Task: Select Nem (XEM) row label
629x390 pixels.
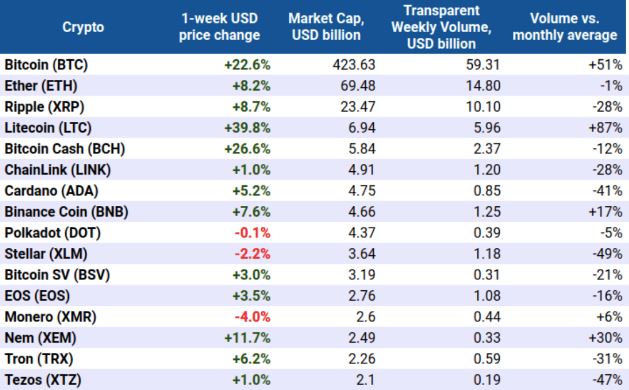Action: click(x=41, y=338)
